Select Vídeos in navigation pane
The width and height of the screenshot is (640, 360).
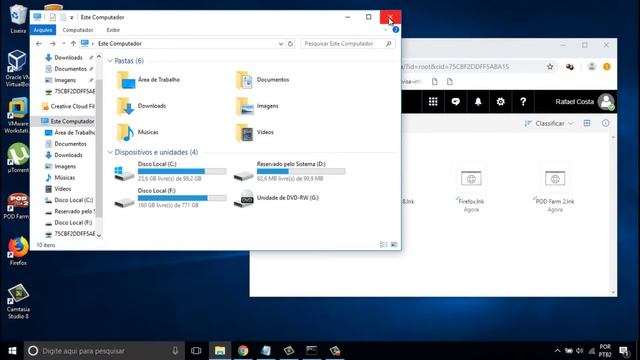58,189
